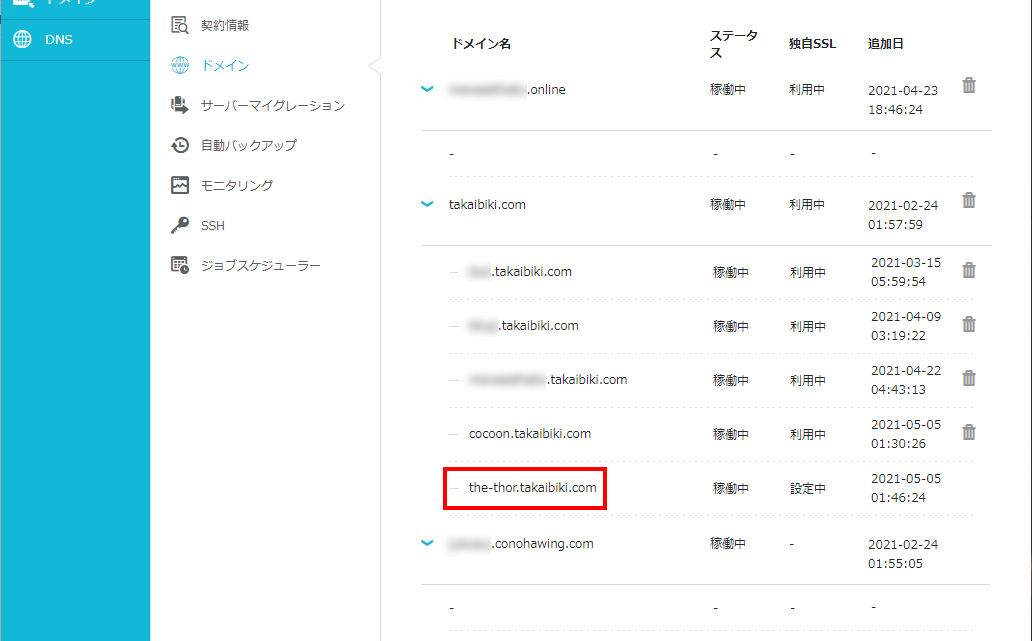Click 利用中 SSL status of .online row
The image size is (1032, 641).
(x=807, y=90)
